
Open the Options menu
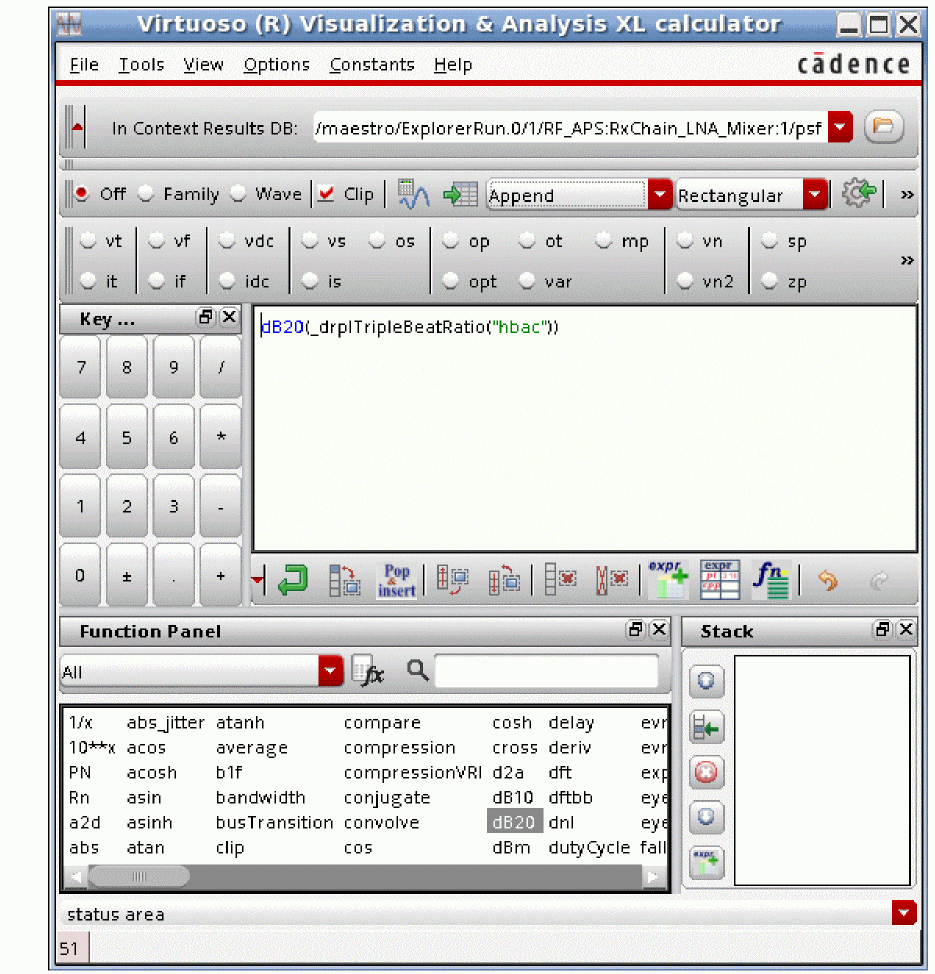[x=276, y=65]
